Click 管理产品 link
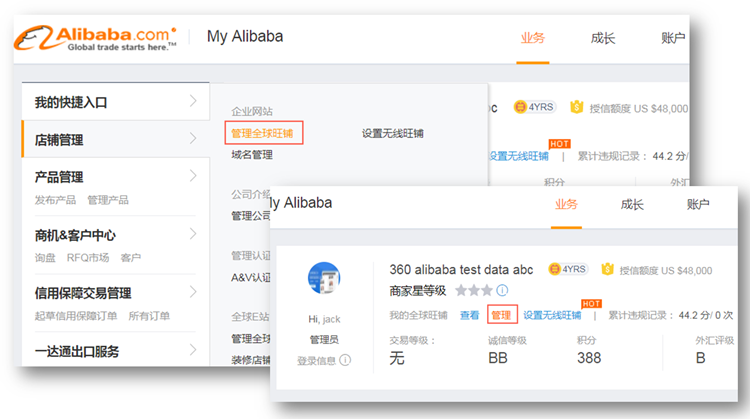Image resolution: width=750 pixels, height=419 pixels. tap(108, 200)
